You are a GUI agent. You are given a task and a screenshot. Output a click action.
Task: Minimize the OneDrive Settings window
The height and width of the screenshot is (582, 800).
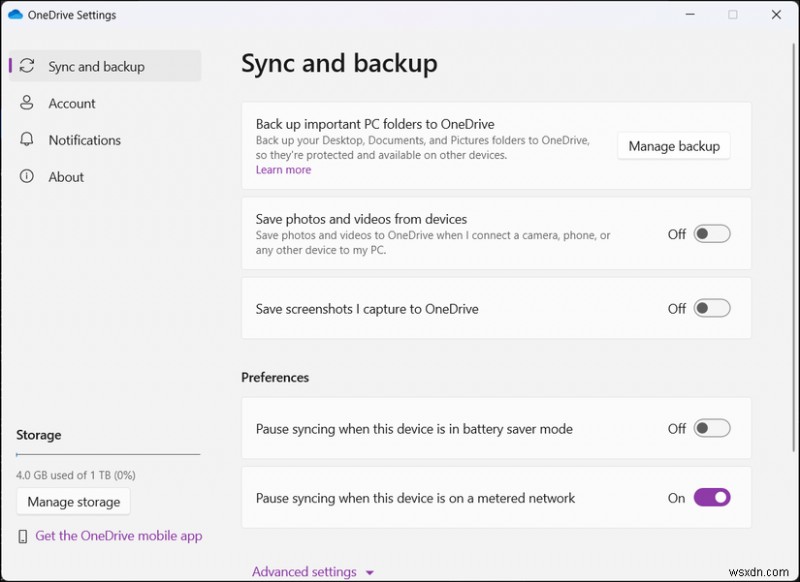coord(690,15)
